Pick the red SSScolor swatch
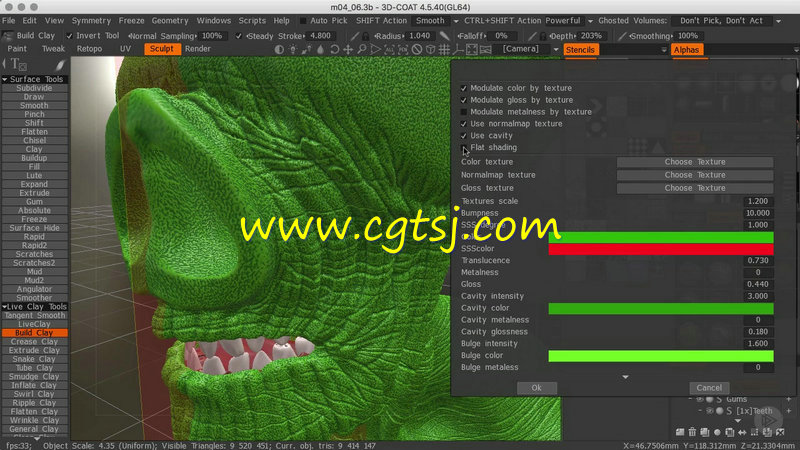 [x=661, y=249]
